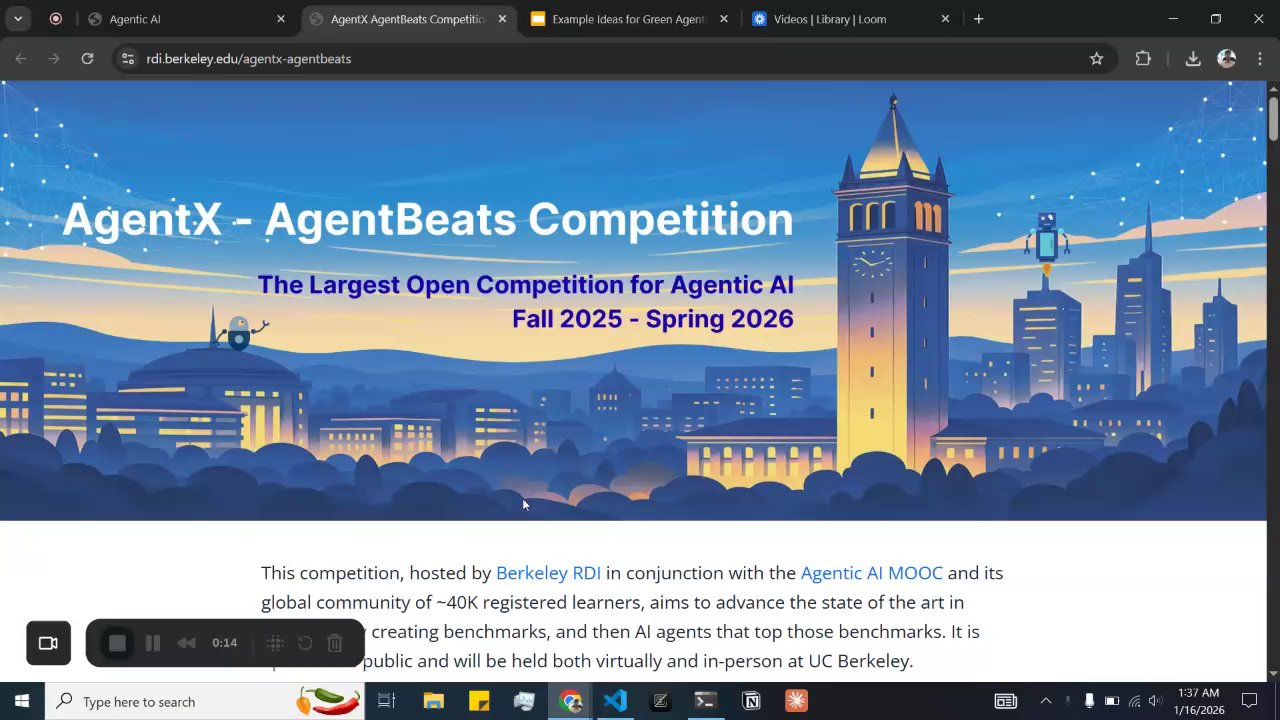Screen dimensions: 1280x720
Task: Open the Wi-Fi network tray icon
Action: 1134,701
